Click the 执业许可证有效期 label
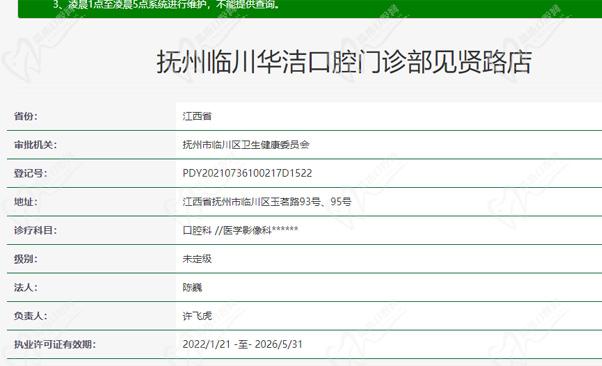 click(55, 344)
